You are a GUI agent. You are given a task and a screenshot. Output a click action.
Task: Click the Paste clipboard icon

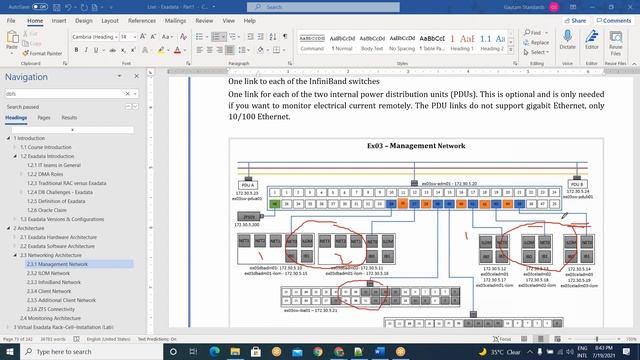pos(12,39)
